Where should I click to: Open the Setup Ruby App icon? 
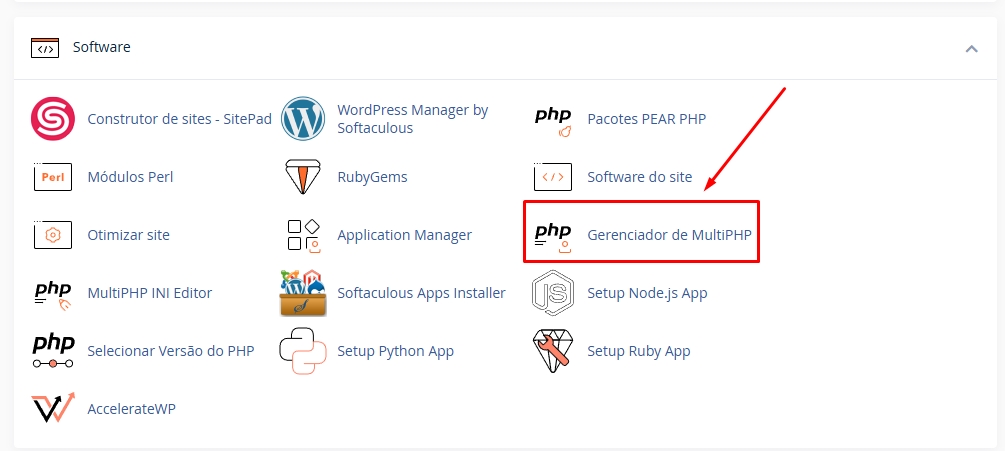click(x=553, y=351)
